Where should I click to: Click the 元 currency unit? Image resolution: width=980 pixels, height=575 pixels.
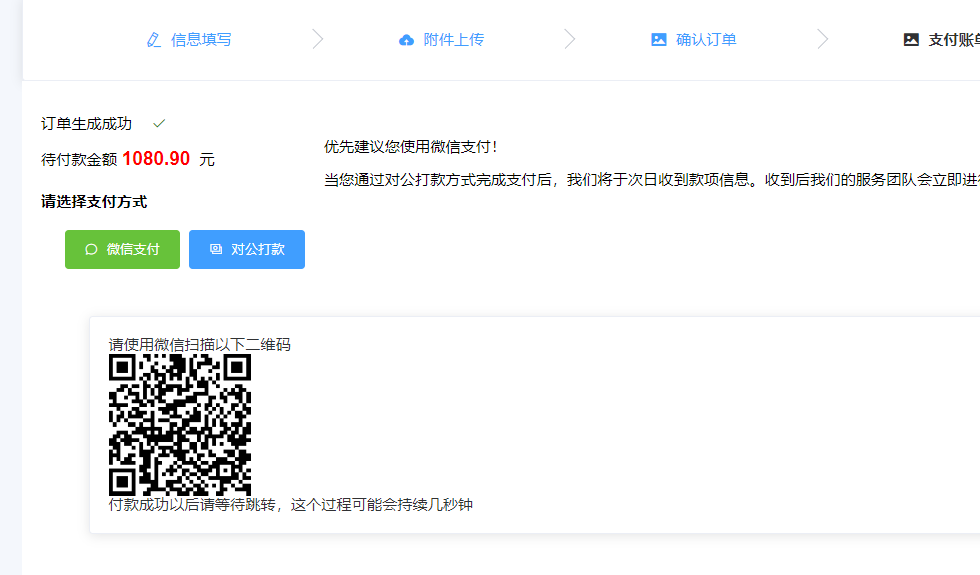pyautogui.click(x=207, y=159)
